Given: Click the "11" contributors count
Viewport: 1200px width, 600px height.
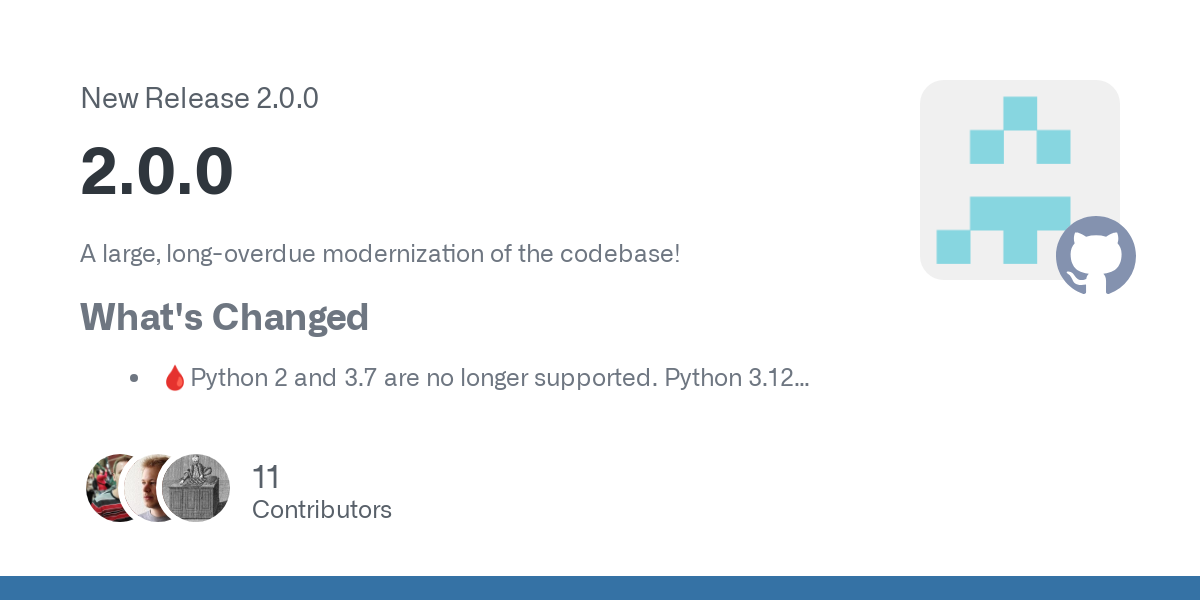Looking at the screenshot, I should (266, 476).
